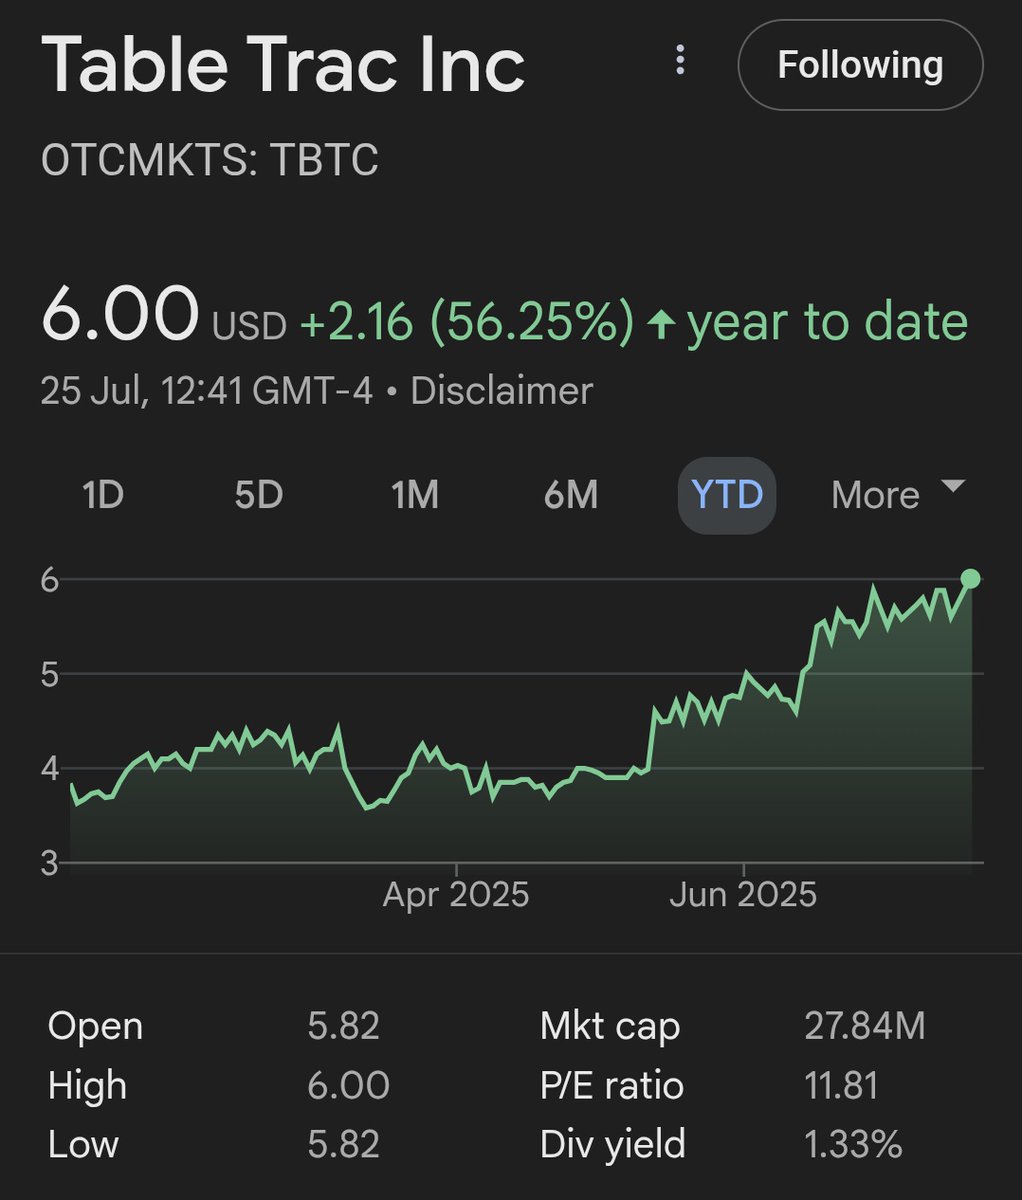
Task: Click the 25 Jul, 12:41 GMT-4 timestamp
Action: (x=207, y=390)
